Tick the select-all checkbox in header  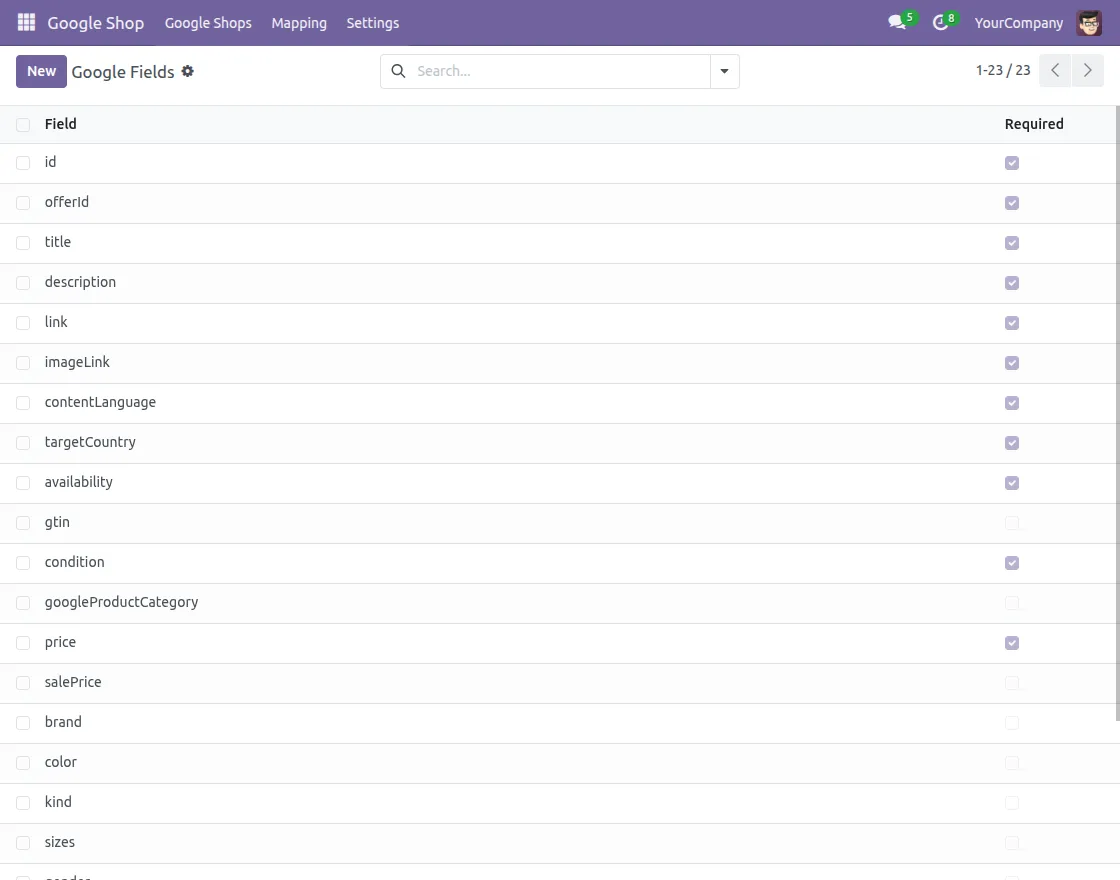point(23,125)
